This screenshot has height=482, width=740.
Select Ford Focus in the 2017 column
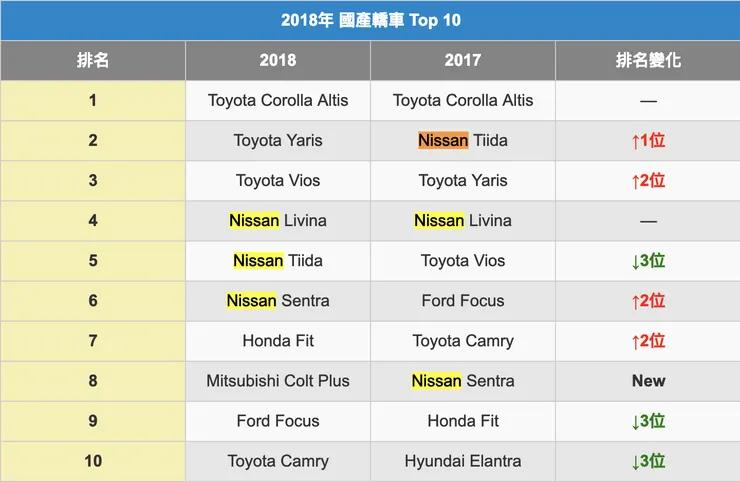coord(463,301)
